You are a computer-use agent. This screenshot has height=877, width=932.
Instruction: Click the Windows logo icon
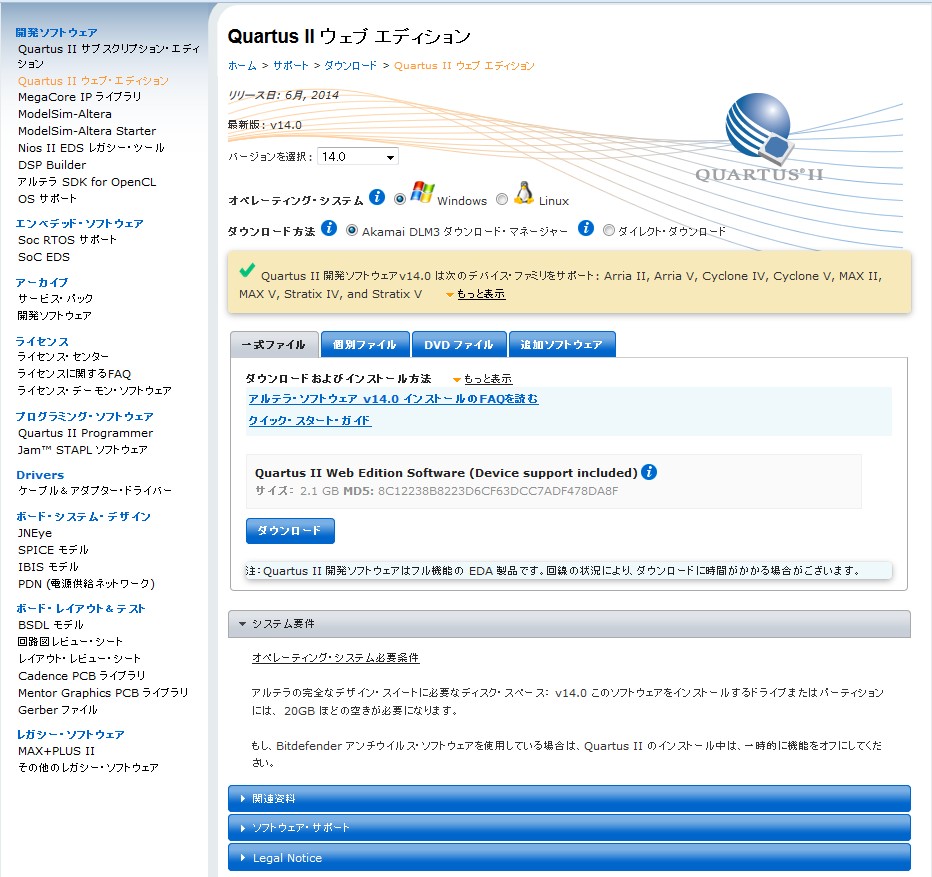[423, 193]
